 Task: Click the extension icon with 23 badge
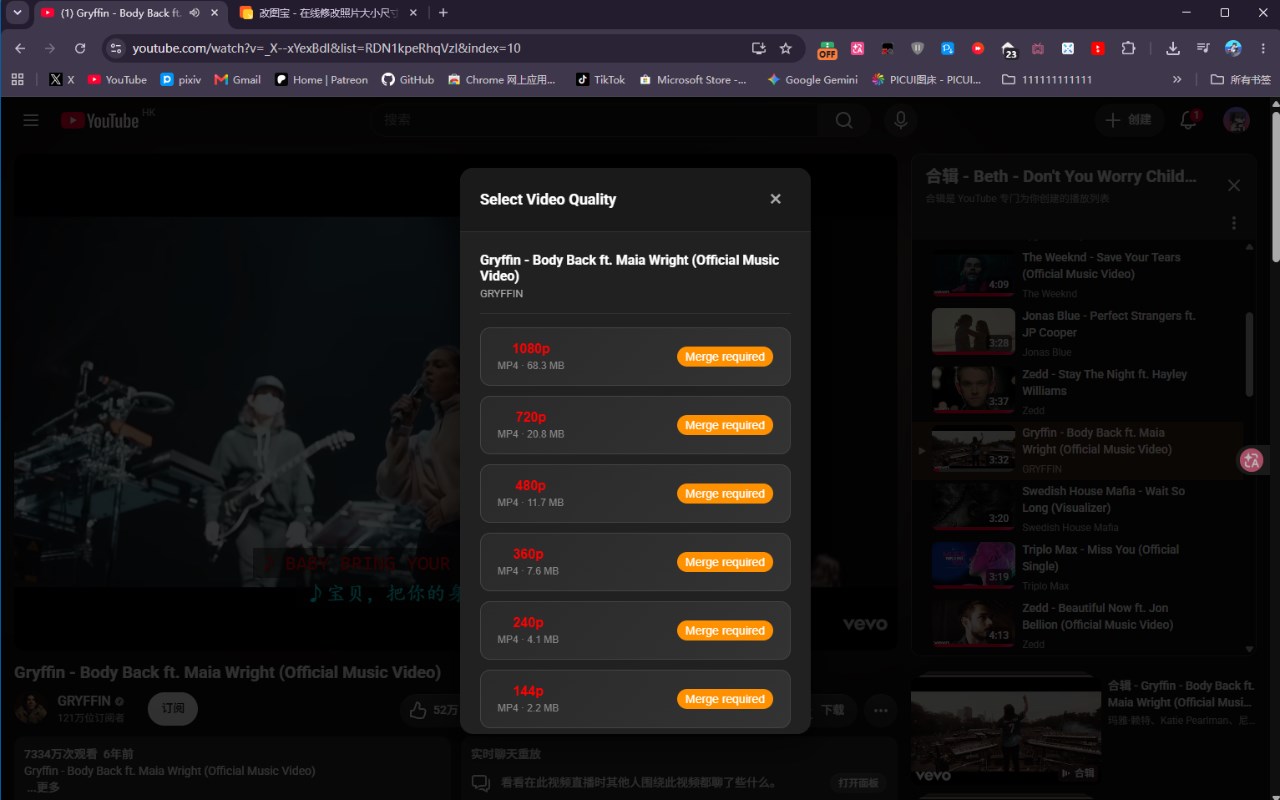1008,49
